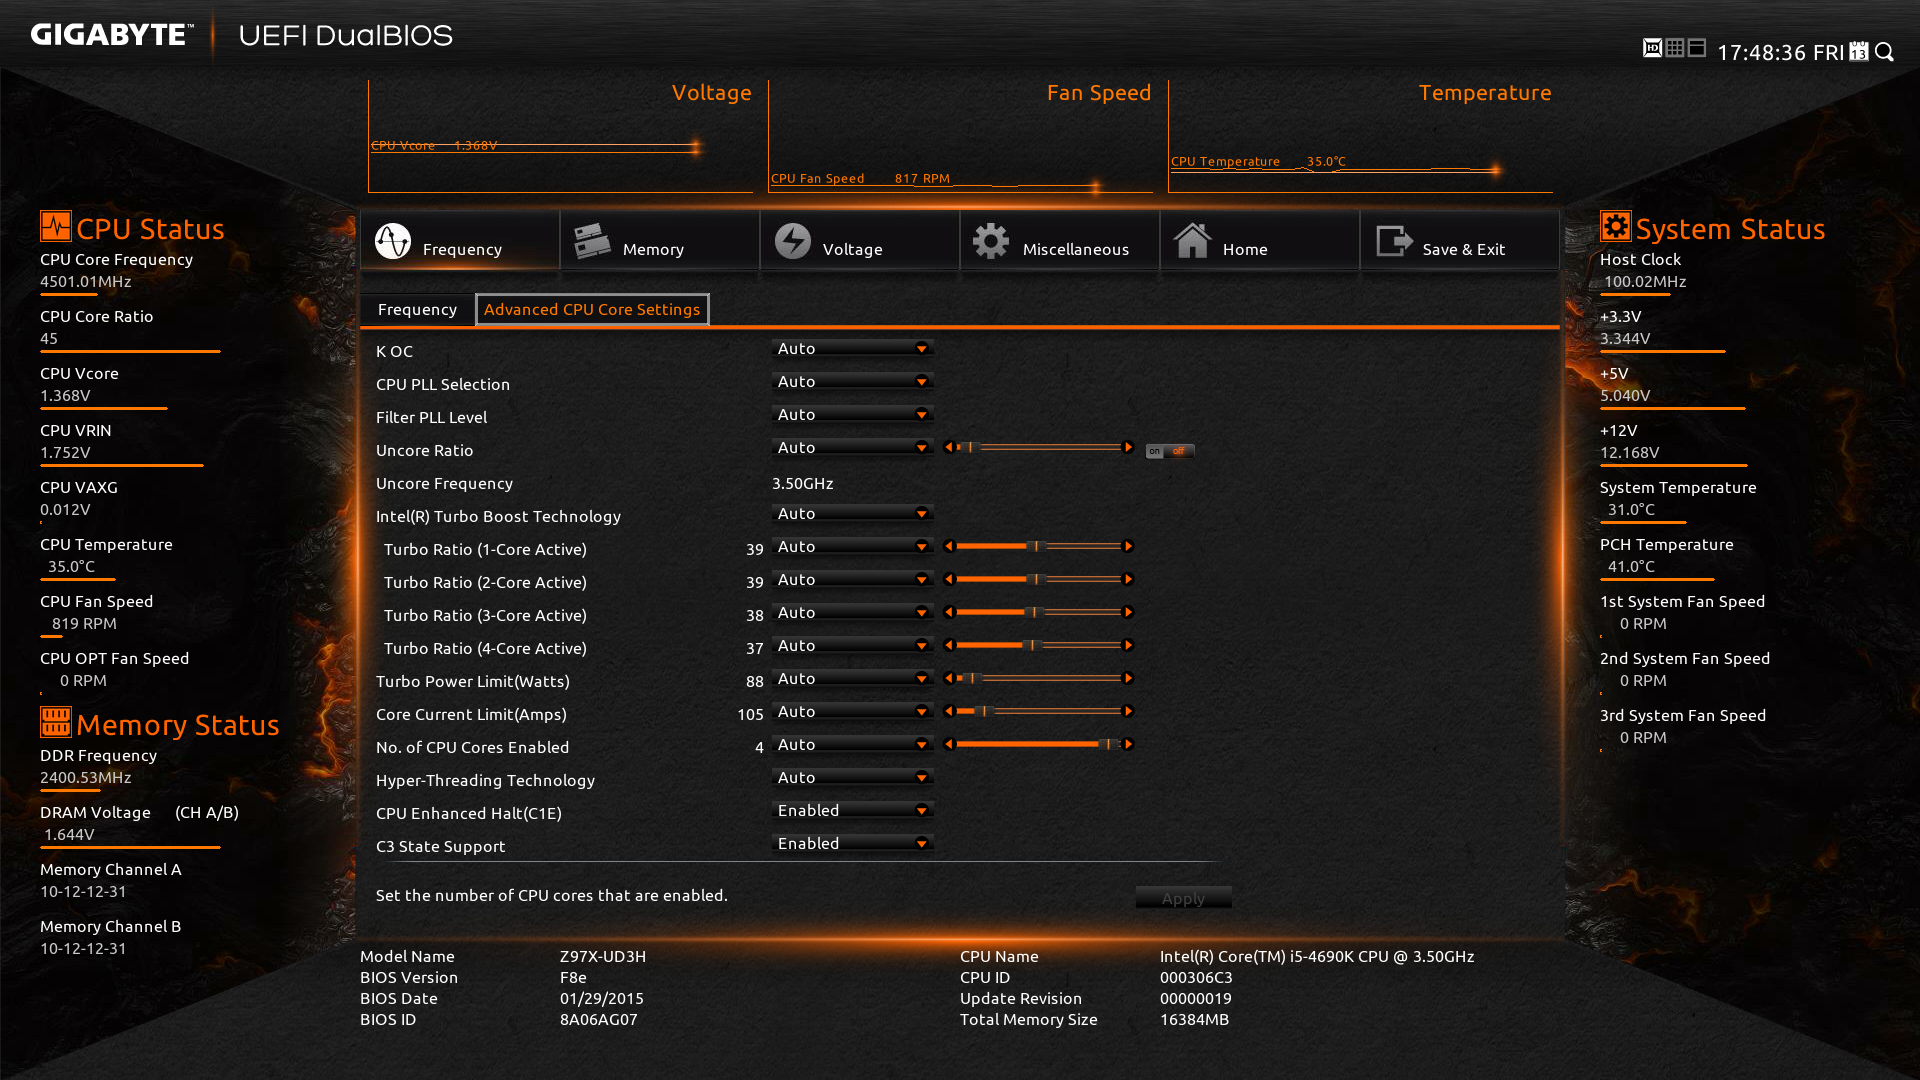Increase Turbo Ratio 3-Core with right arrow

pyautogui.click(x=1128, y=612)
